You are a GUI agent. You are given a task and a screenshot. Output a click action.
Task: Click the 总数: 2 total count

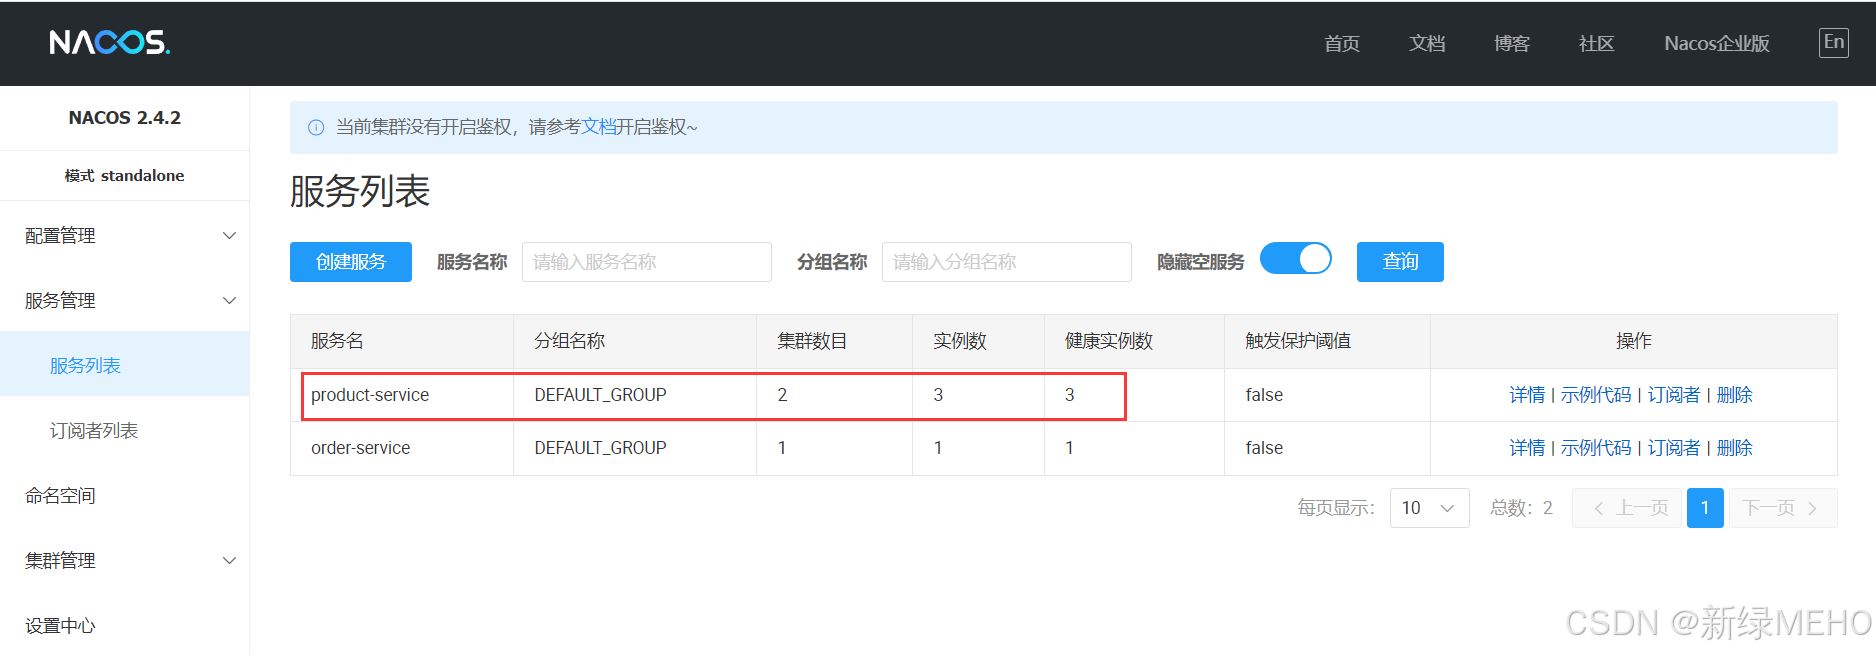(1521, 508)
